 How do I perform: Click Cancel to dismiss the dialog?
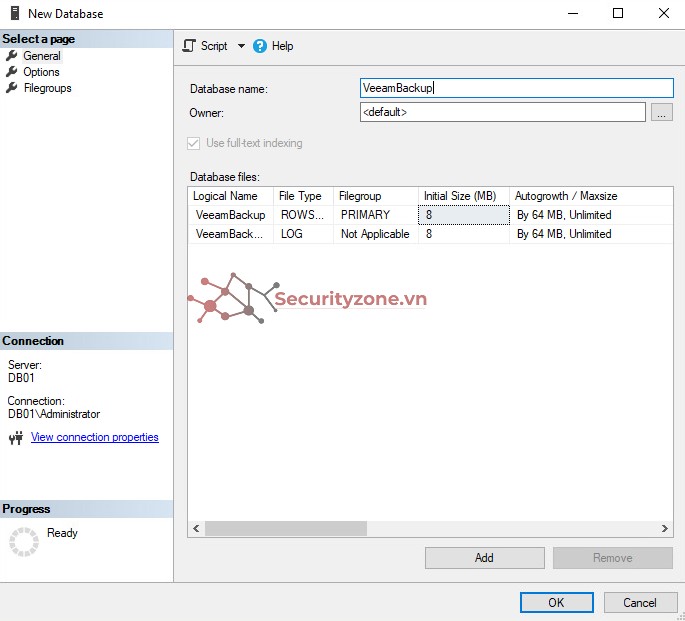pyautogui.click(x=640, y=603)
